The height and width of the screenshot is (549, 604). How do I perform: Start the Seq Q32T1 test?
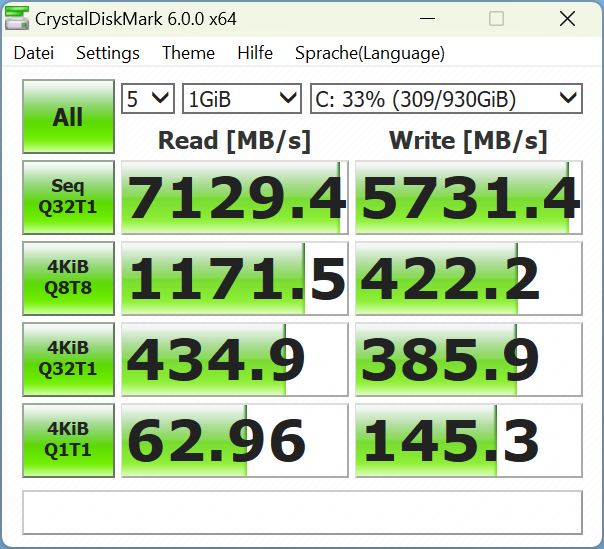click(x=69, y=197)
